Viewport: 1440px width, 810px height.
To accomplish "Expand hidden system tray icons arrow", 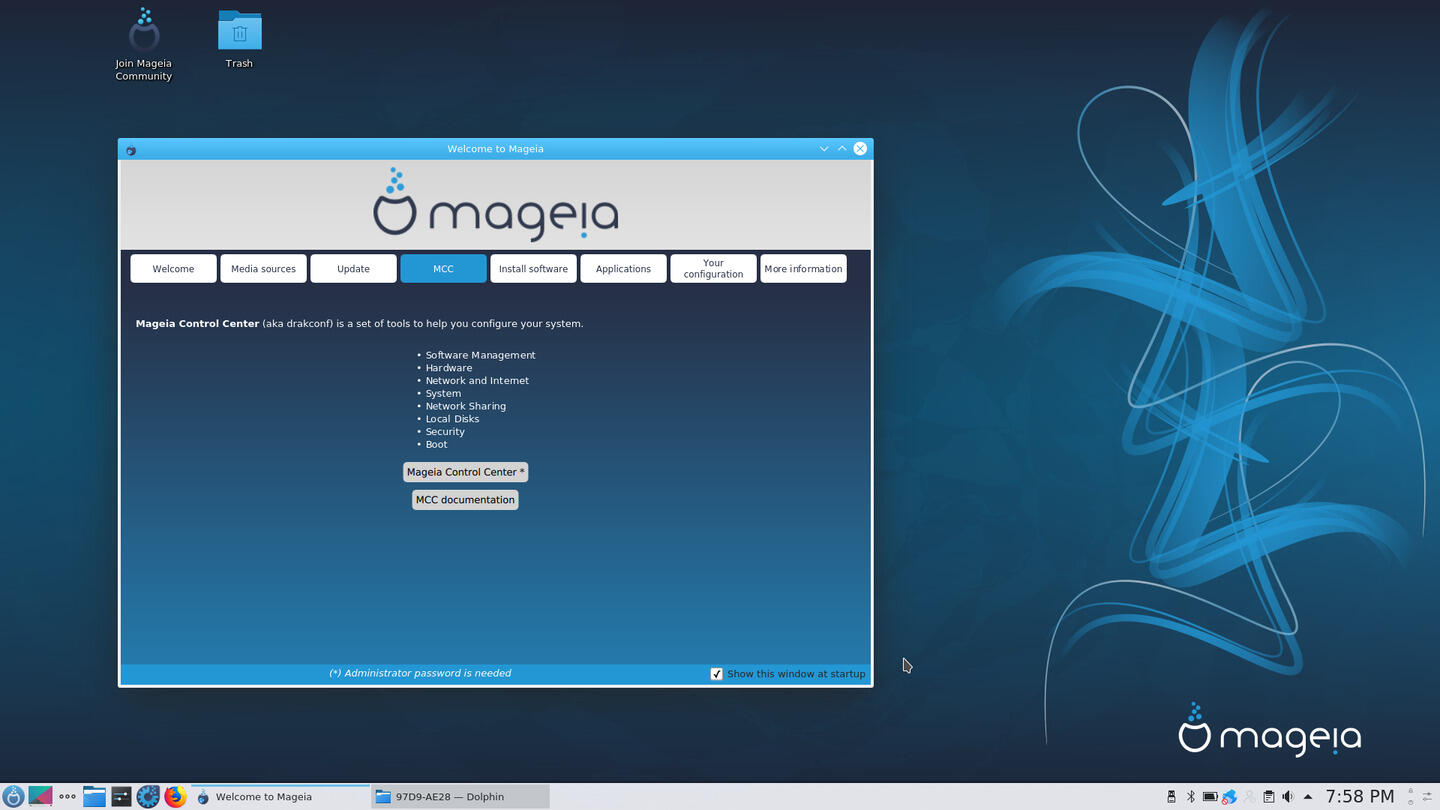I will point(1308,797).
